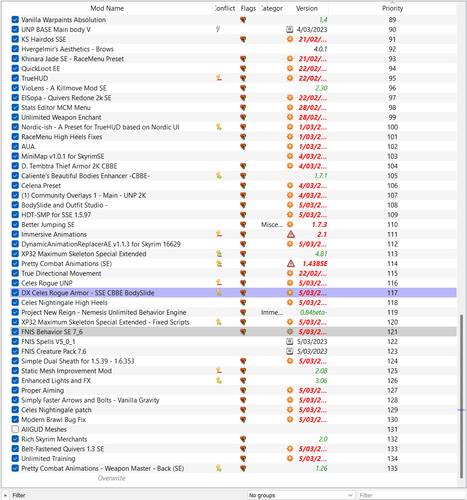Click the heart flag icon for Rich Skyrim Merchants

point(243,439)
